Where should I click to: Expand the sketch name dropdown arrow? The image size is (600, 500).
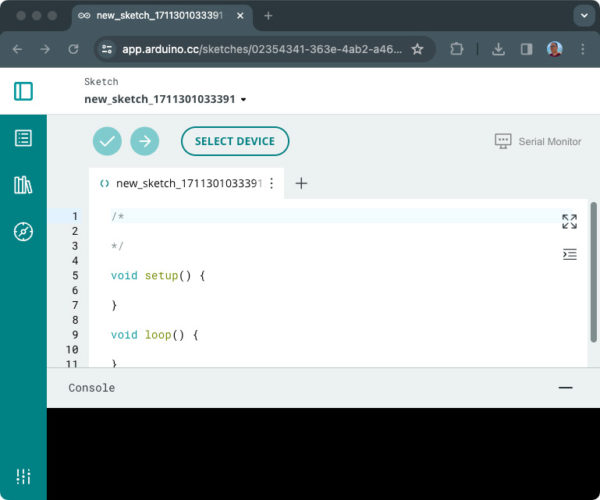point(243,100)
